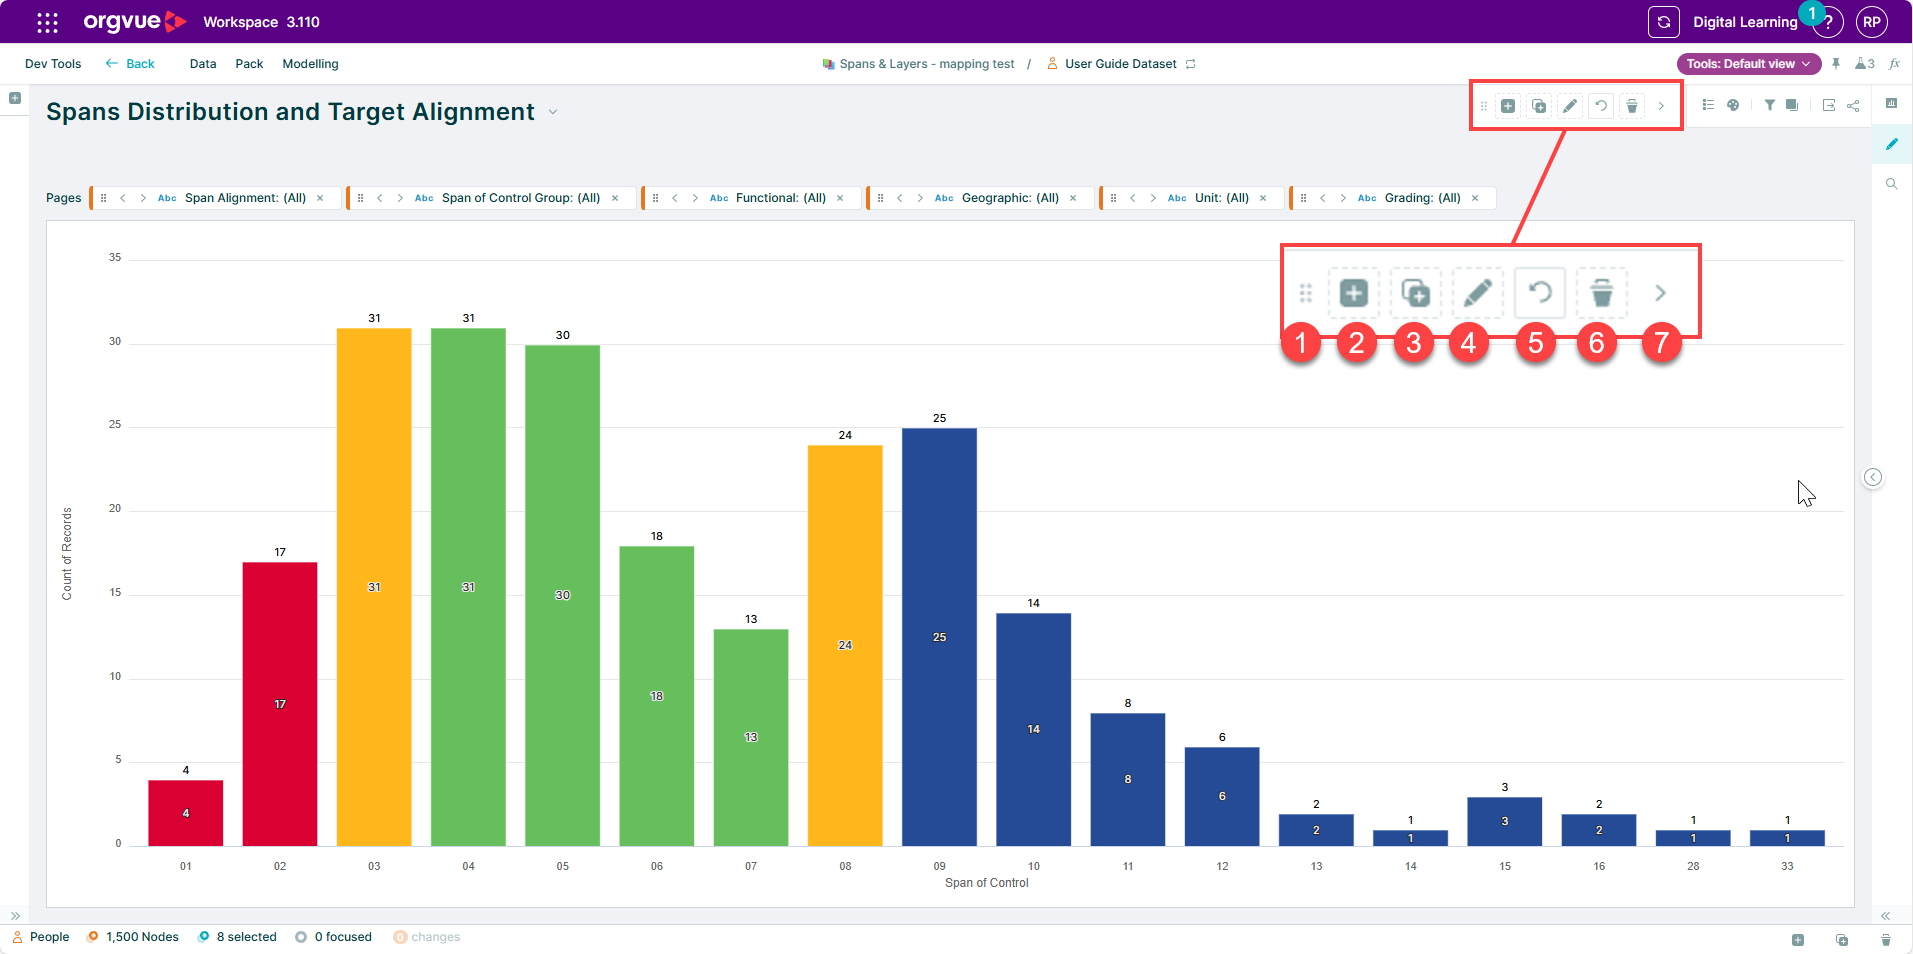Go Back using the Back link
The width and height of the screenshot is (1913, 954).
[x=130, y=64]
